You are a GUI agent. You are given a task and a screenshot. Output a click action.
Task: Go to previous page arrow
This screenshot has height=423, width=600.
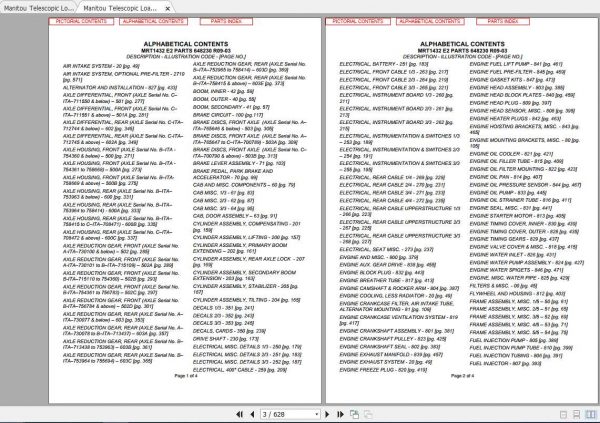tap(252, 414)
